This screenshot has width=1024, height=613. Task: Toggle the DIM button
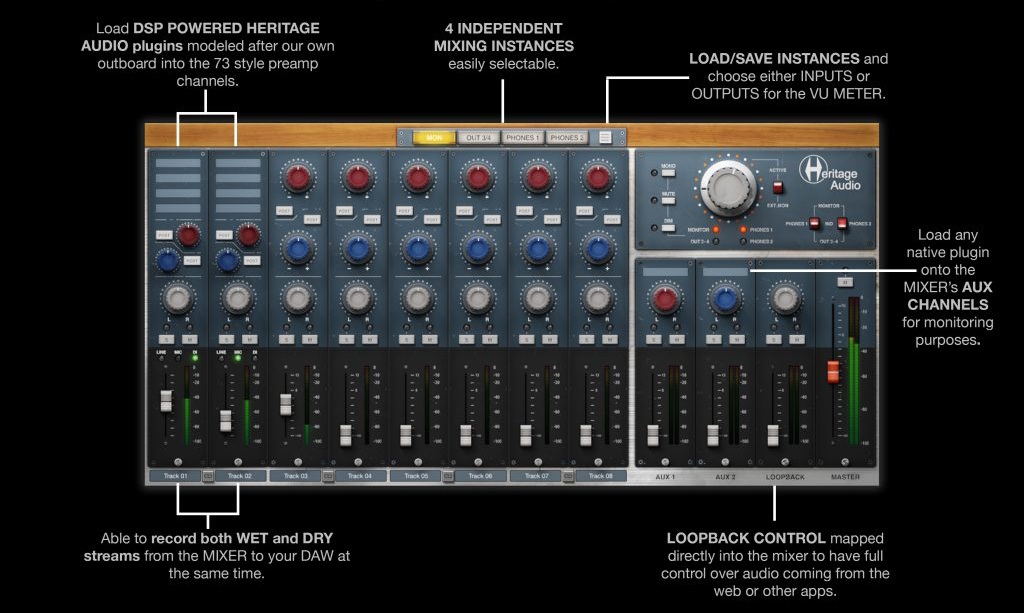point(668,227)
